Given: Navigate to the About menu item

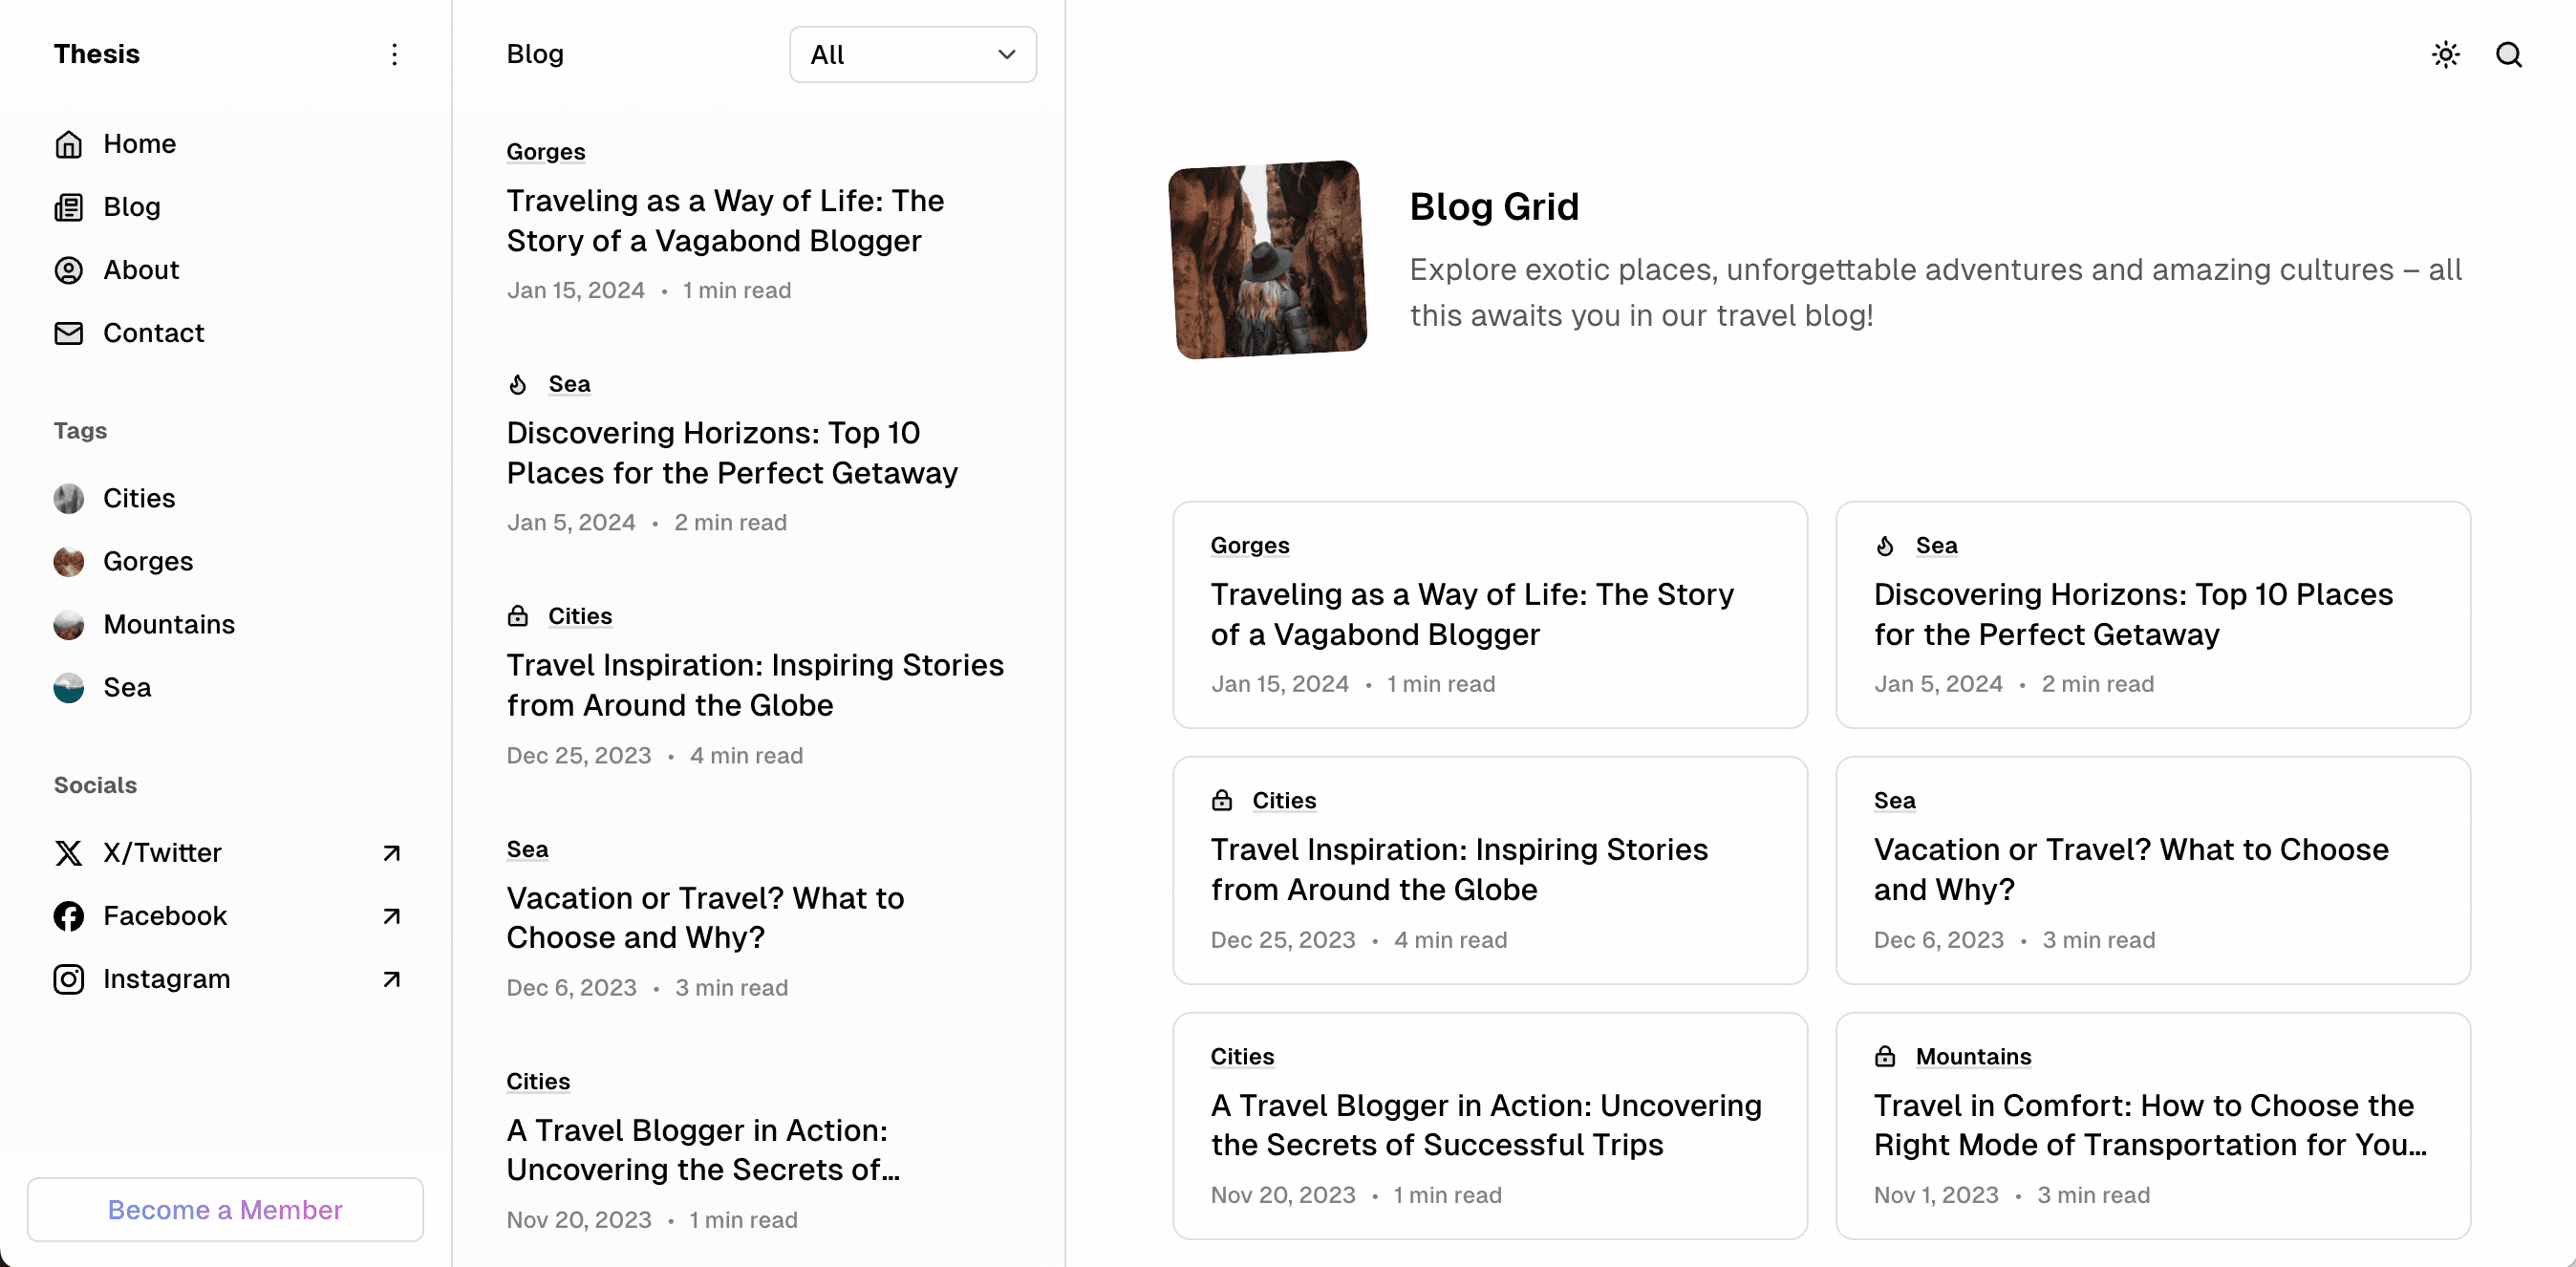Looking at the screenshot, I should coord(141,269).
